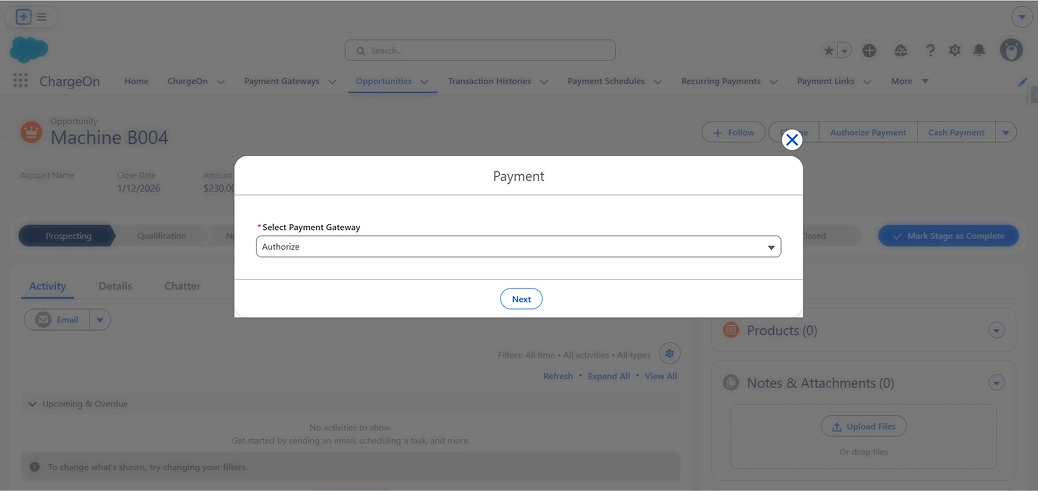The width and height of the screenshot is (1038, 491).
Task: Click the top-left plus toolbar icon
Action: pyautogui.click(x=24, y=17)
